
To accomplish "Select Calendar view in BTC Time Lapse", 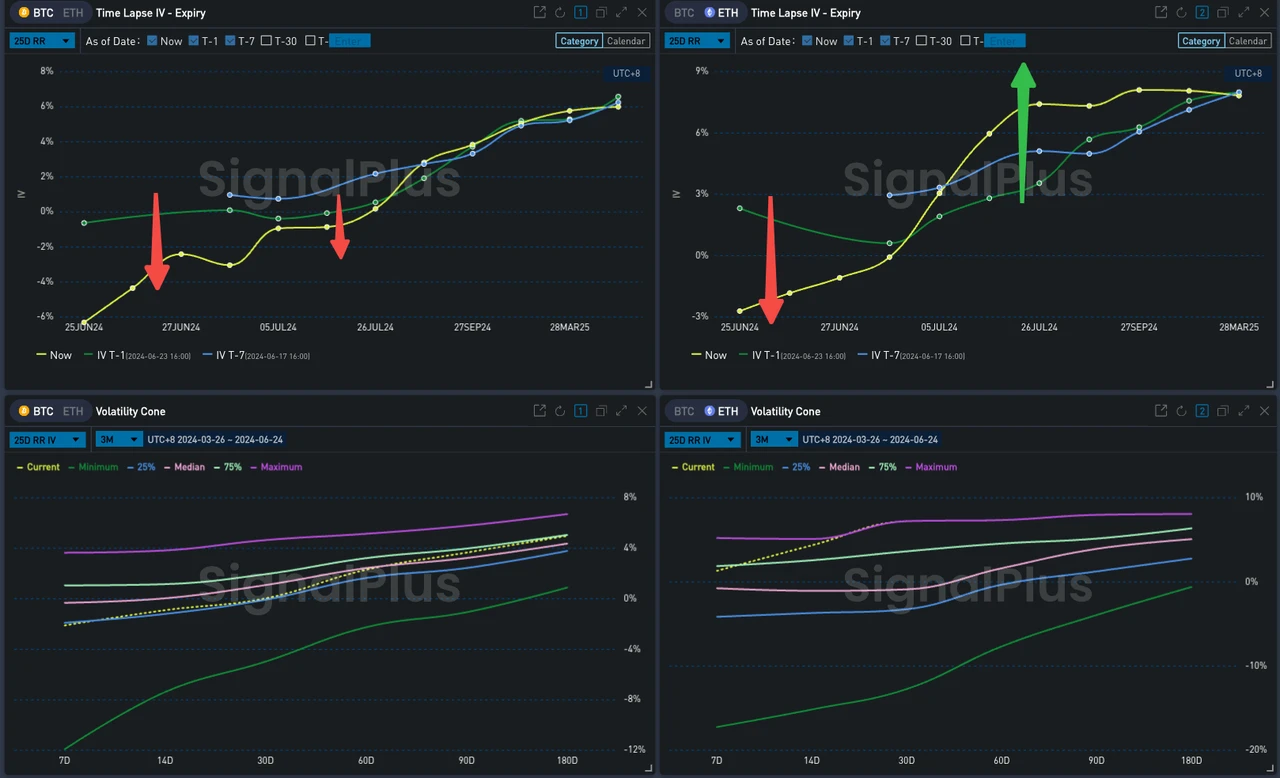I will [x=626, y=41].
